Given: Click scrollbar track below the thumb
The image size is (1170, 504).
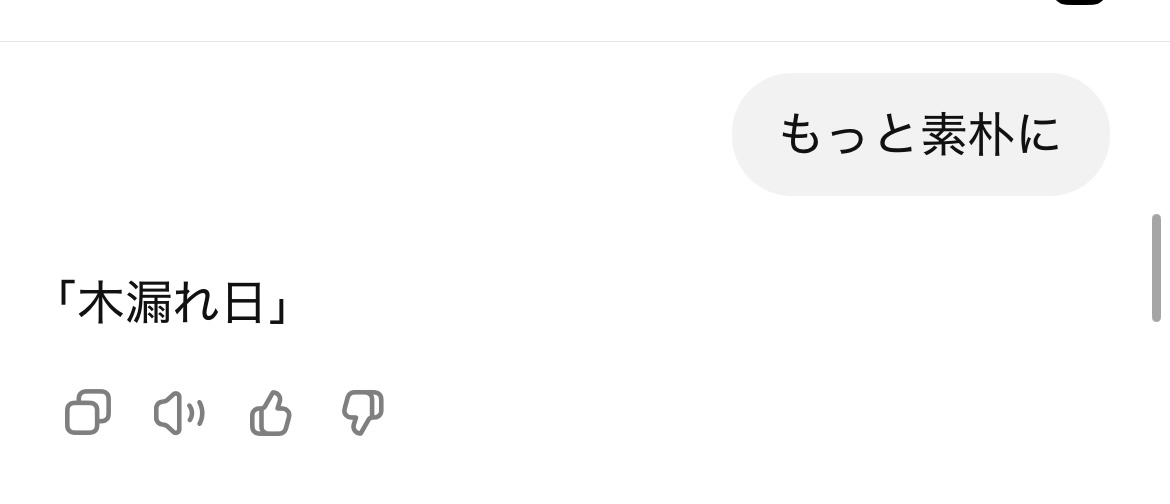Looking at the screenshot, I should (1156, 411).
